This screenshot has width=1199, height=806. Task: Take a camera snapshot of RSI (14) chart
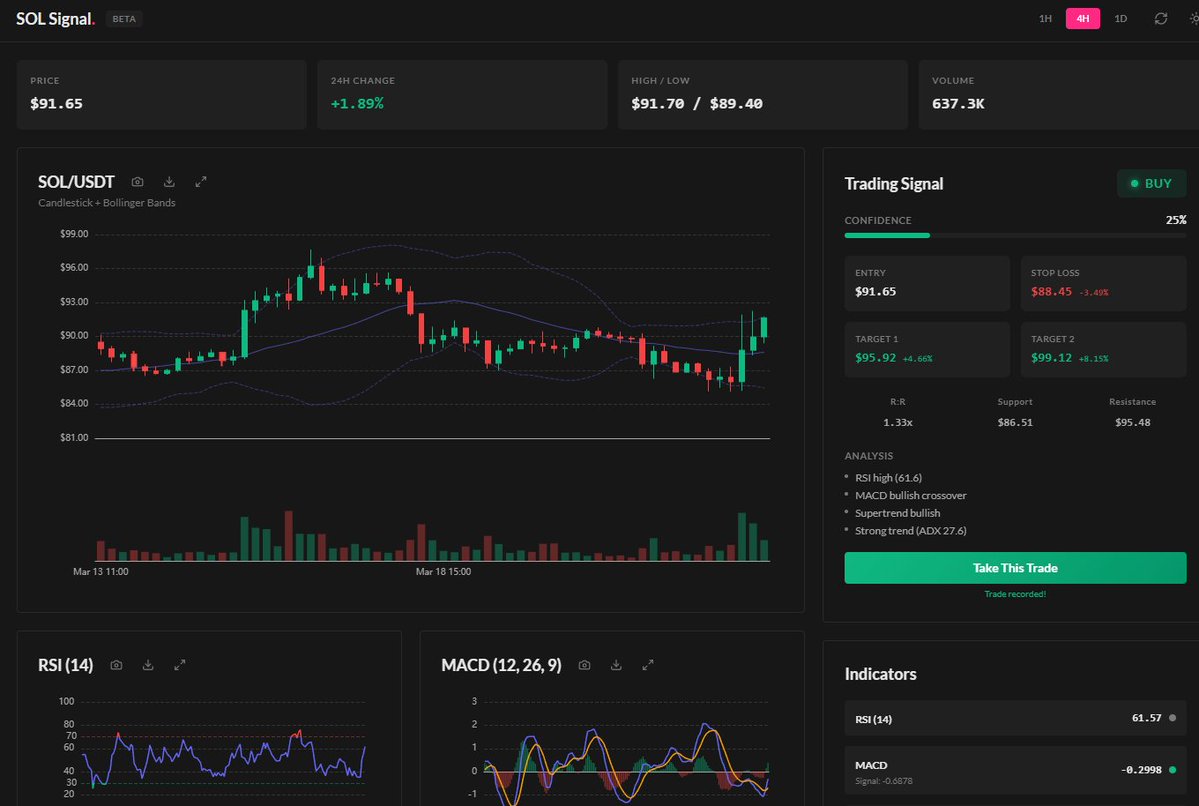click(x=116, y=665)
